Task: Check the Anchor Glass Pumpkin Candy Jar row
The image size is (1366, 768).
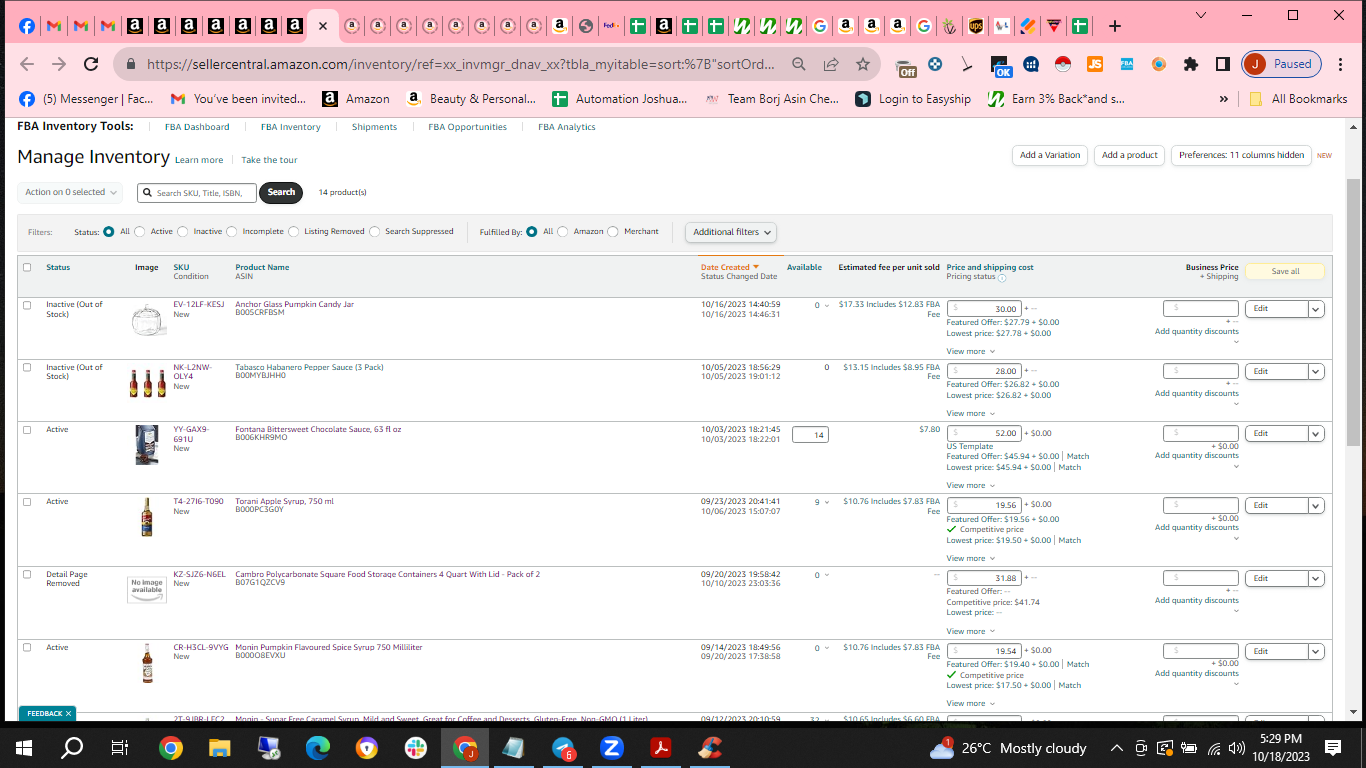Action: point(27,305)
